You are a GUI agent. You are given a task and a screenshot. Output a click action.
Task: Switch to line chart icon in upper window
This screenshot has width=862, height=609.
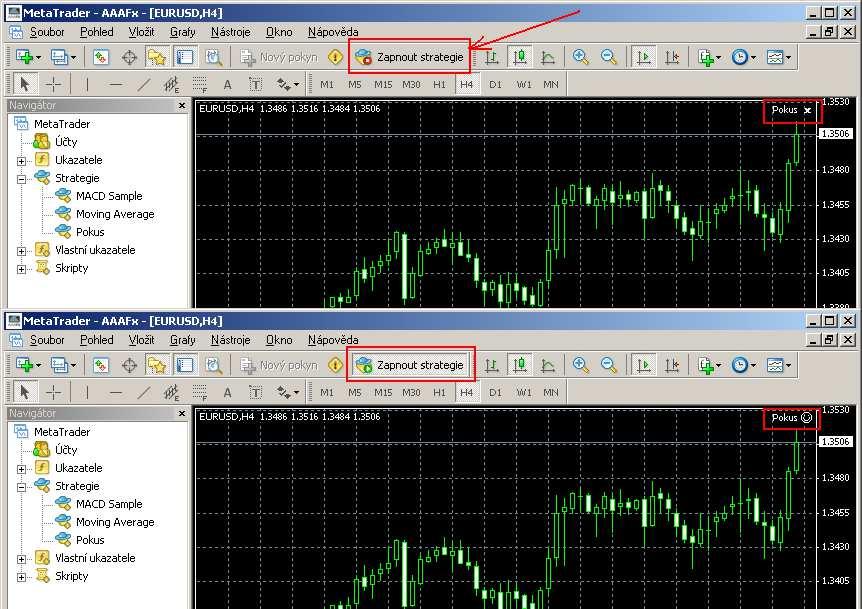[548, 57]
